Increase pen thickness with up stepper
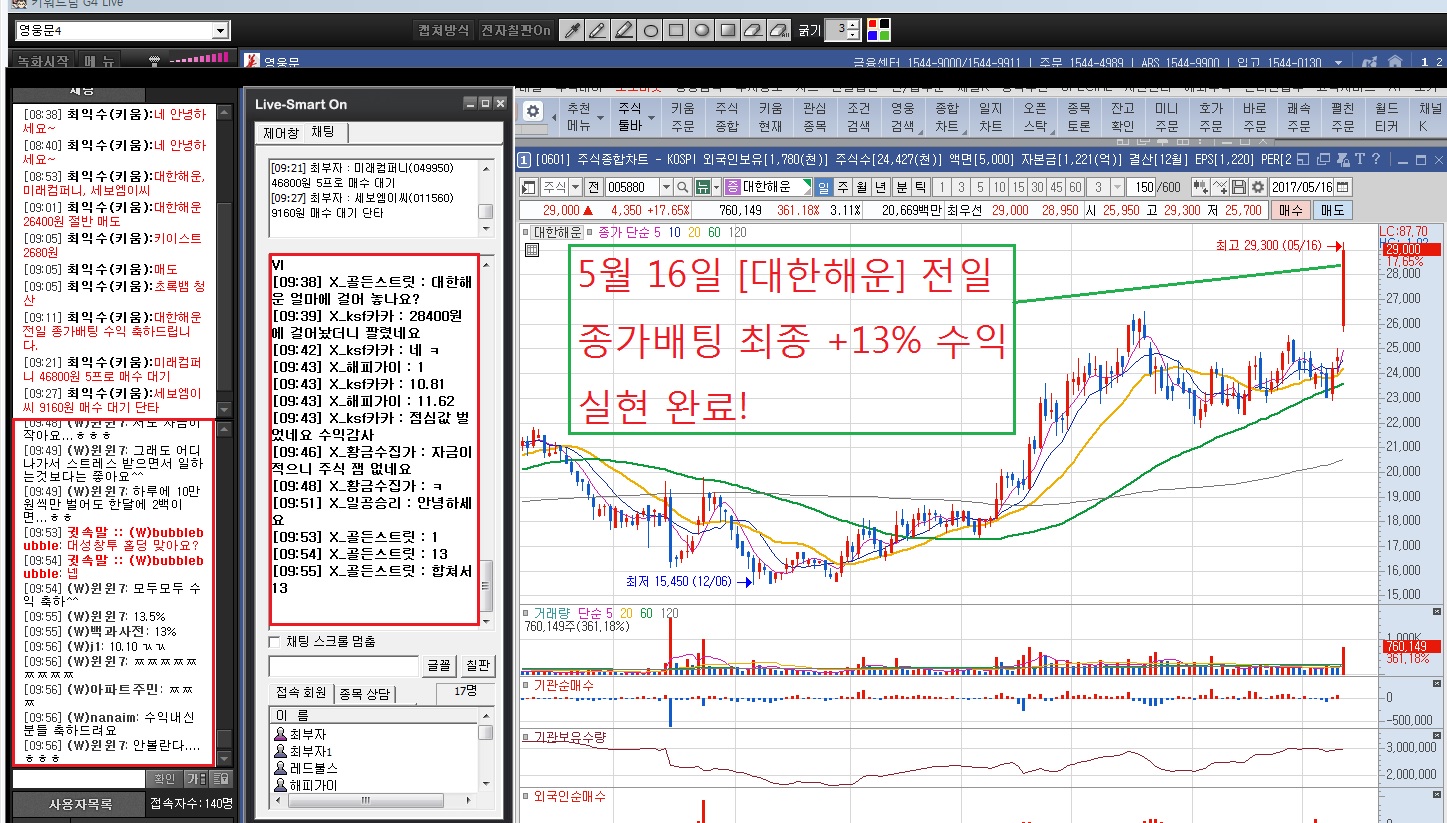Viewport: 1447px width, 823px height. click(852, 25)
